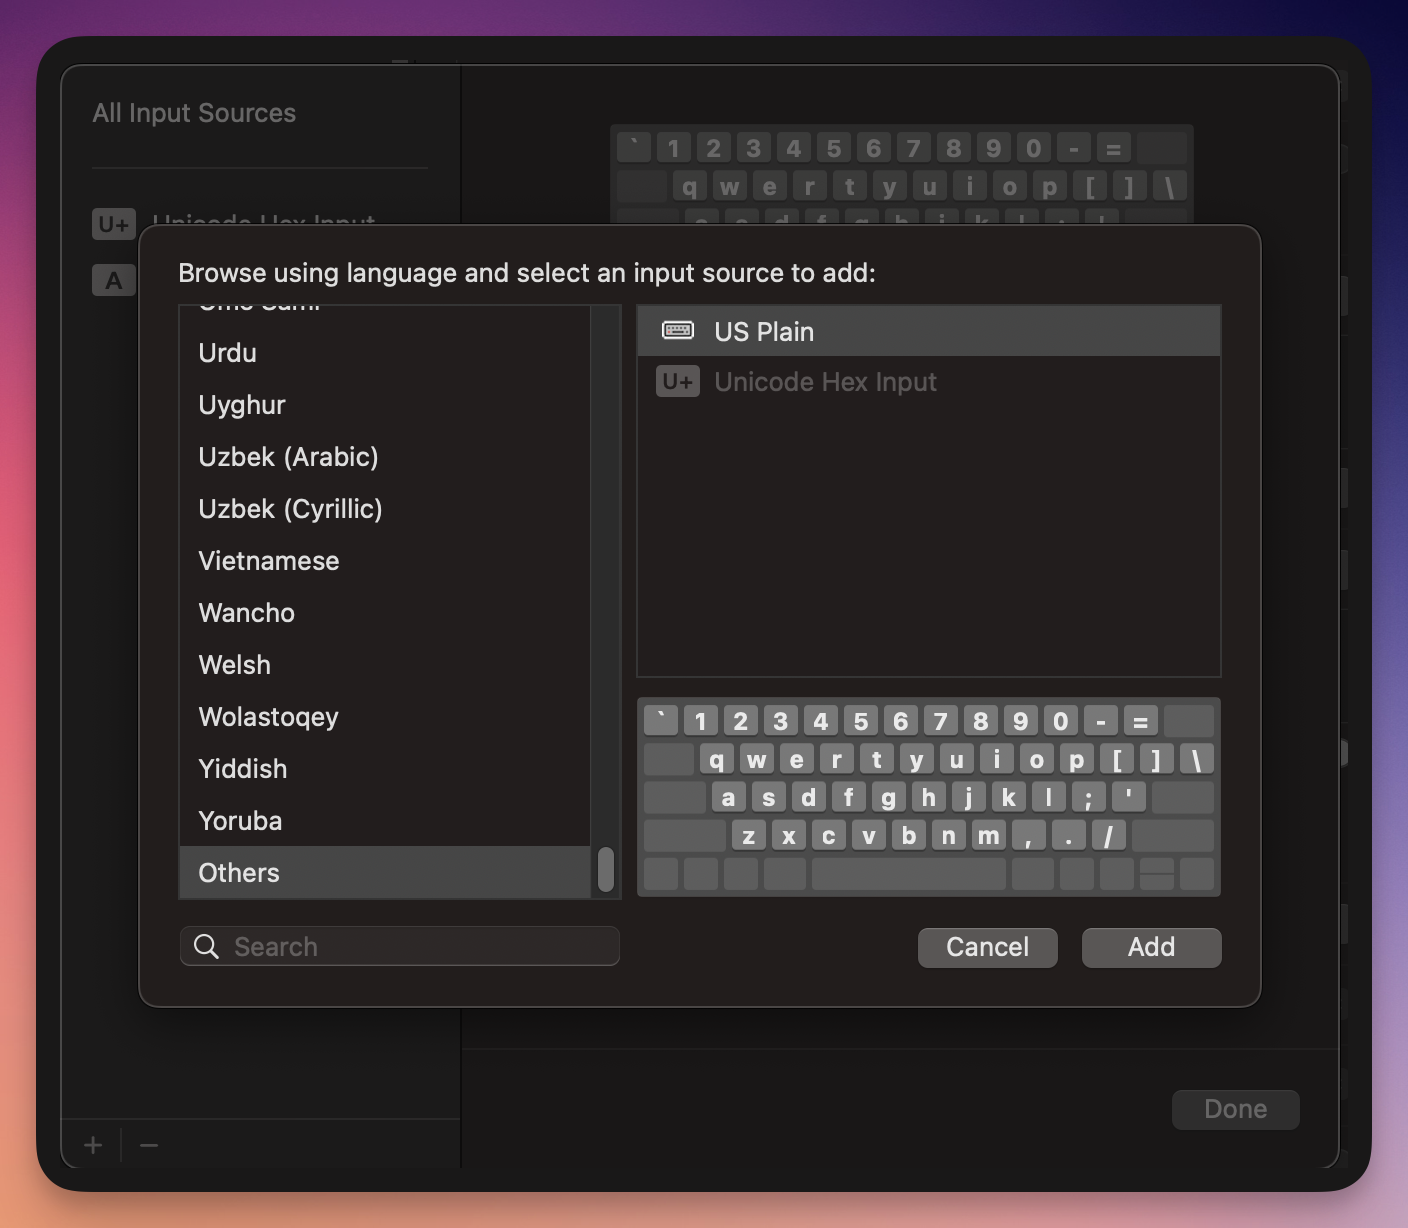Click the minus button below the sidebar
1408x1228 pixels.
148,1145
